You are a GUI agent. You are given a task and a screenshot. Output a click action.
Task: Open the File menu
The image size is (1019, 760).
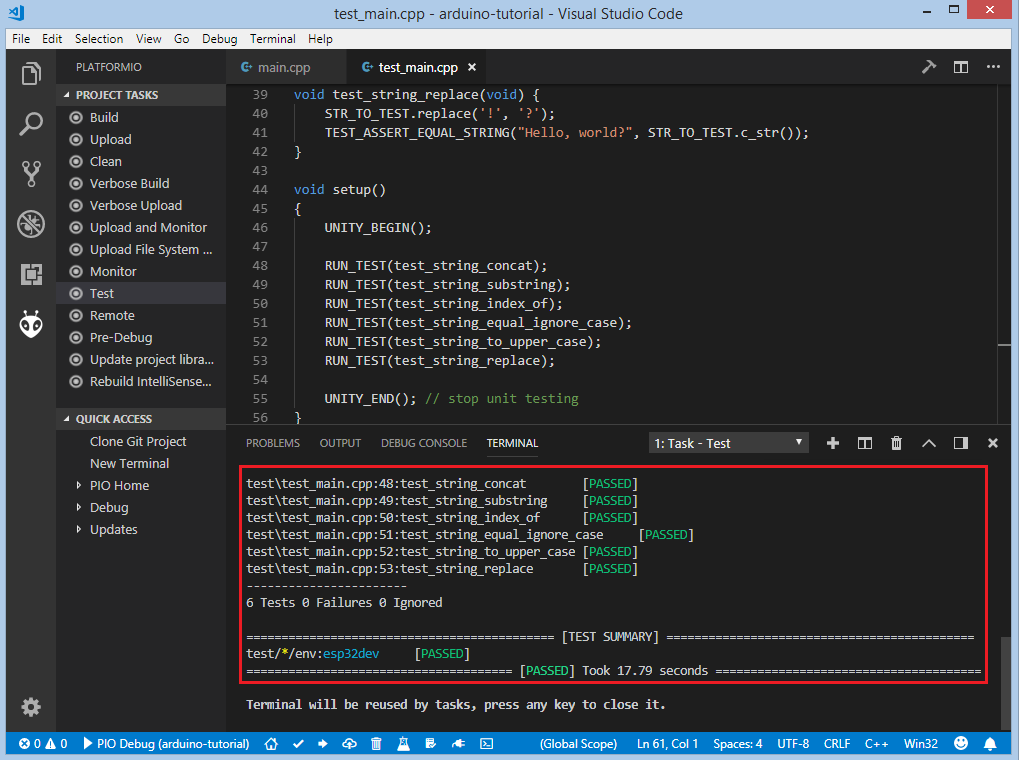point(21,39)
